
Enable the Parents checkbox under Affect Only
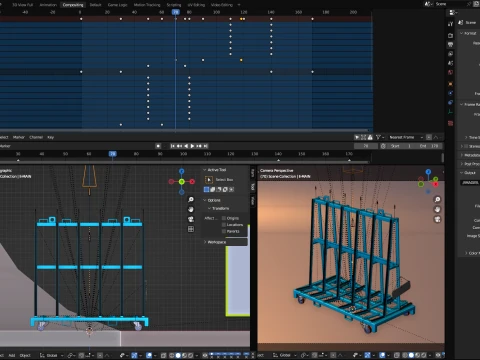coord(224,231)
